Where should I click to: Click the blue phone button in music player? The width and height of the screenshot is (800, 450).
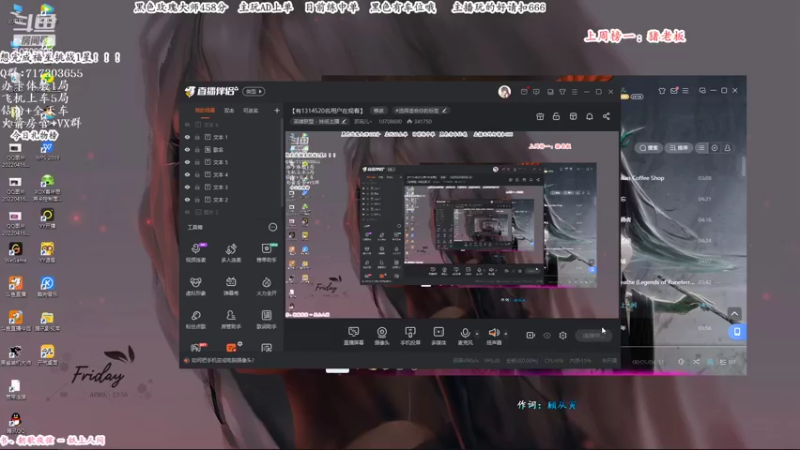click(737, 332)
